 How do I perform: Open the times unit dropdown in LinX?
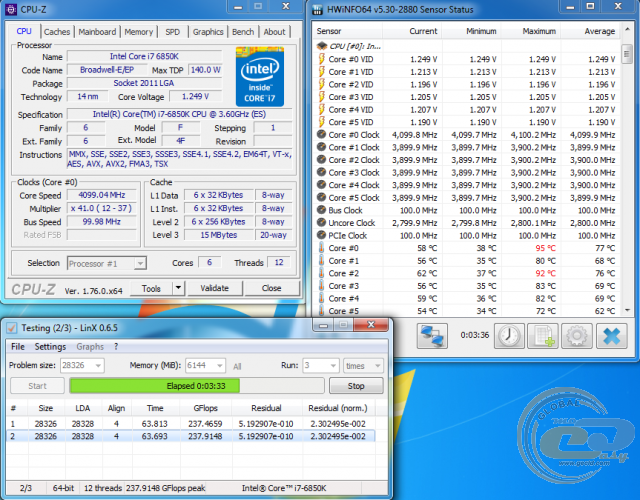[x=377, y=366]
